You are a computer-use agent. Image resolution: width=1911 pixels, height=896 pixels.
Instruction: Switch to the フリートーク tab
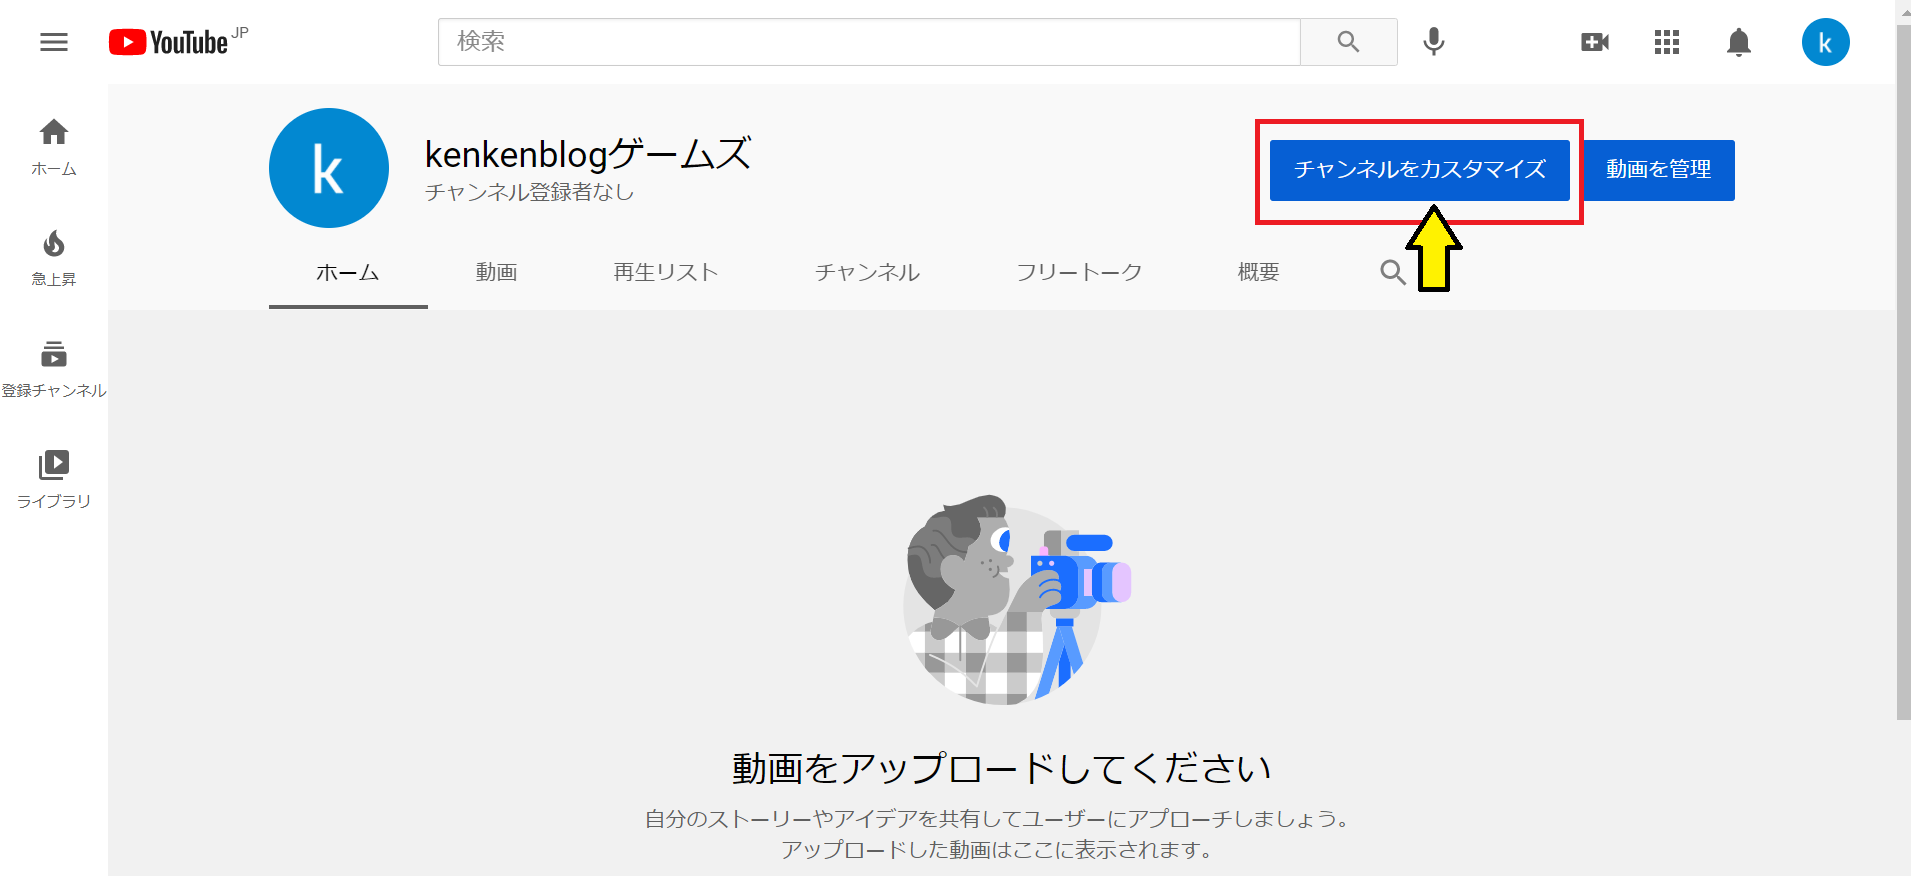1079,272
